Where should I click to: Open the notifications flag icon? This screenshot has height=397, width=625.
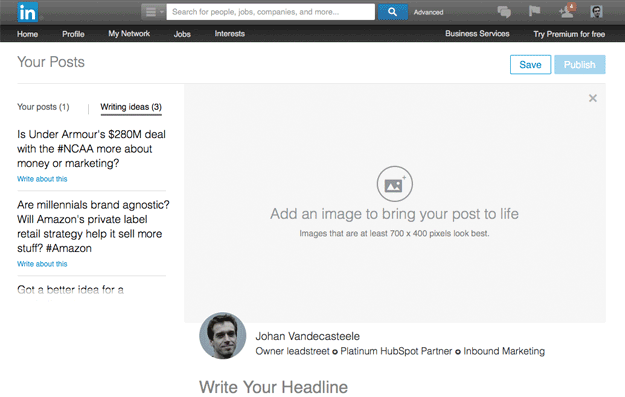534,11
